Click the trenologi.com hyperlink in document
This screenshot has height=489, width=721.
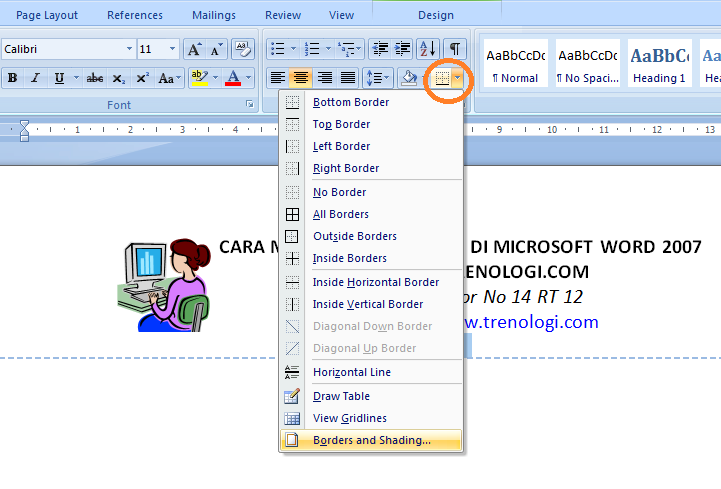(531, 322)
